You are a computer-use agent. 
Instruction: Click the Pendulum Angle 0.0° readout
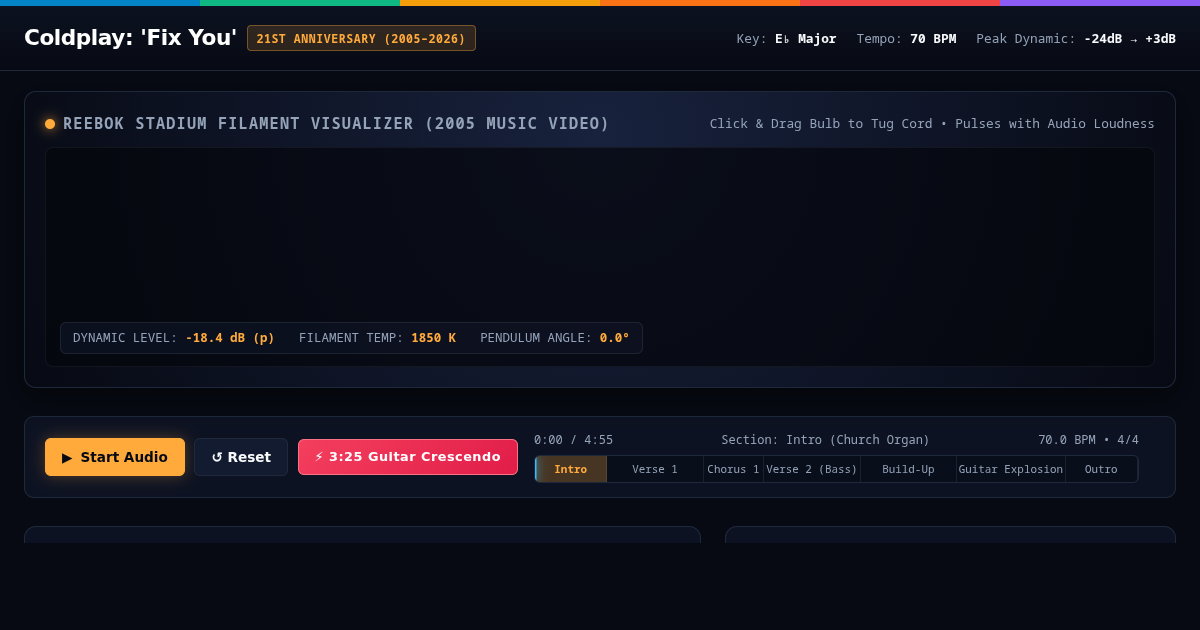[555, 338]
